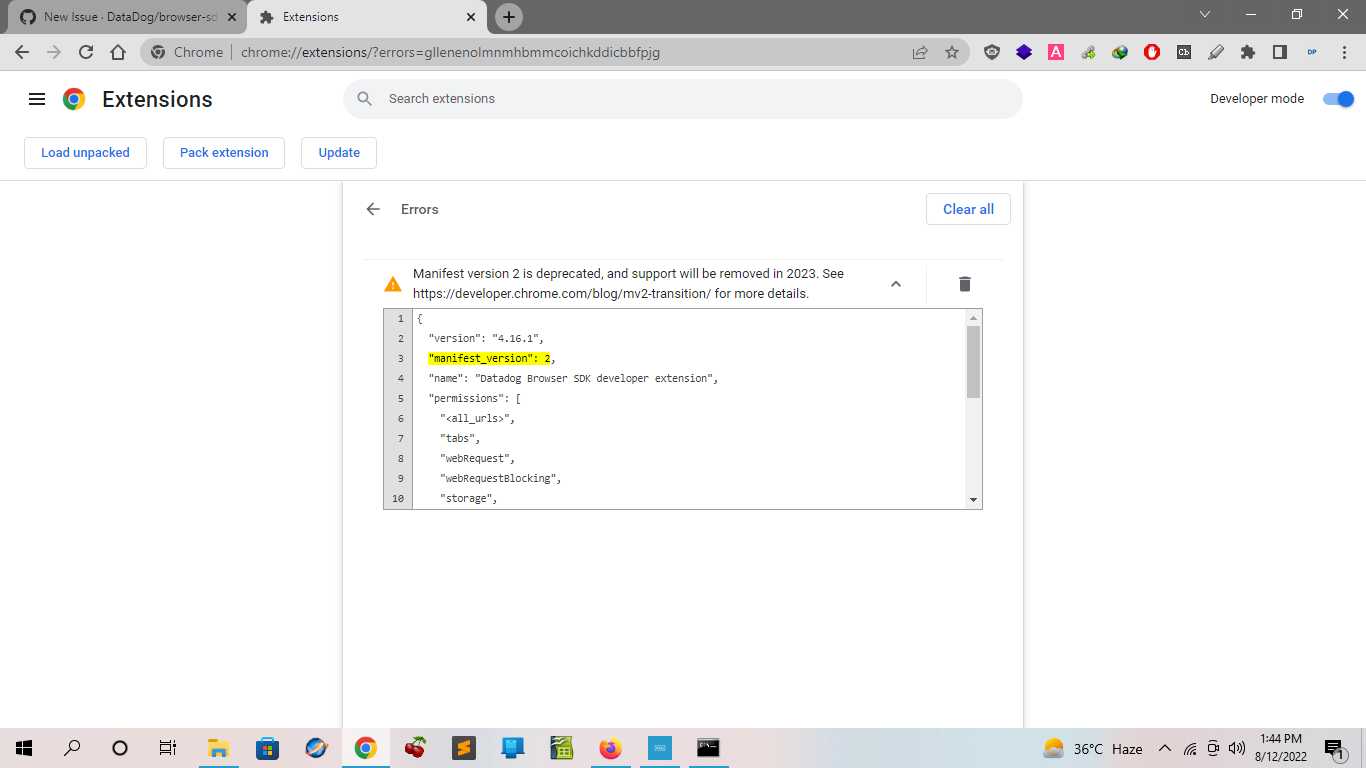The height and width of the screenshot is (768, 1366).
Task: Click the AdBlock stop-hand extension icon
Action: pyautogui.click(x=1152, y=52)
